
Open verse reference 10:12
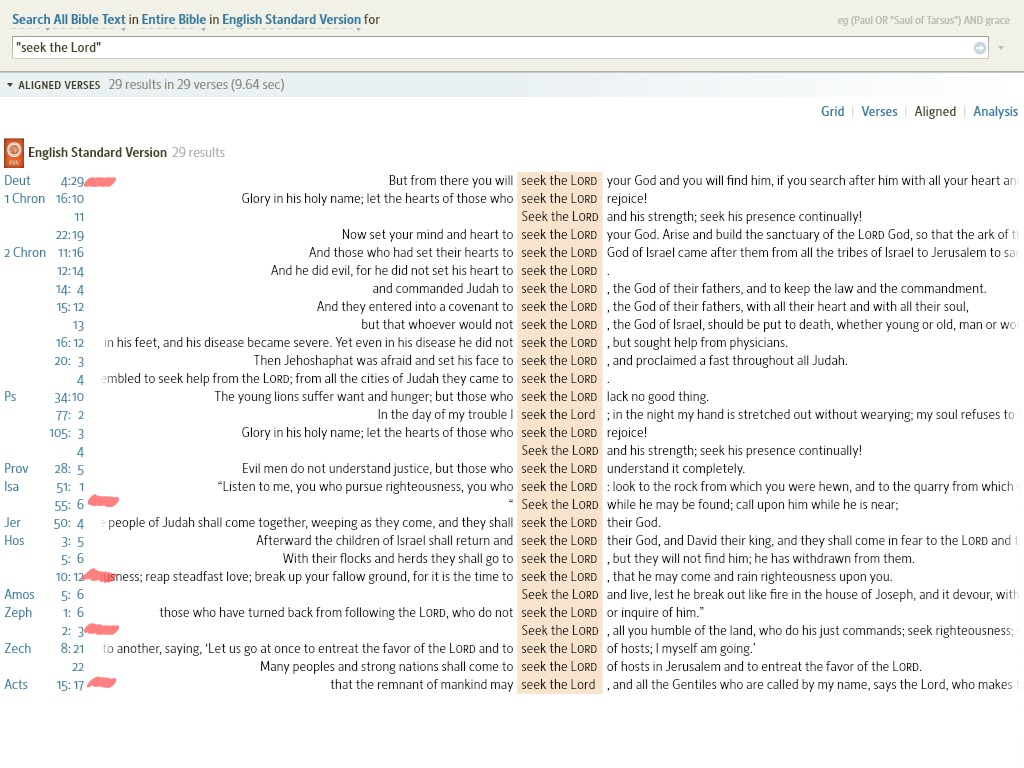pyautogui.click(x=70, y=577)
